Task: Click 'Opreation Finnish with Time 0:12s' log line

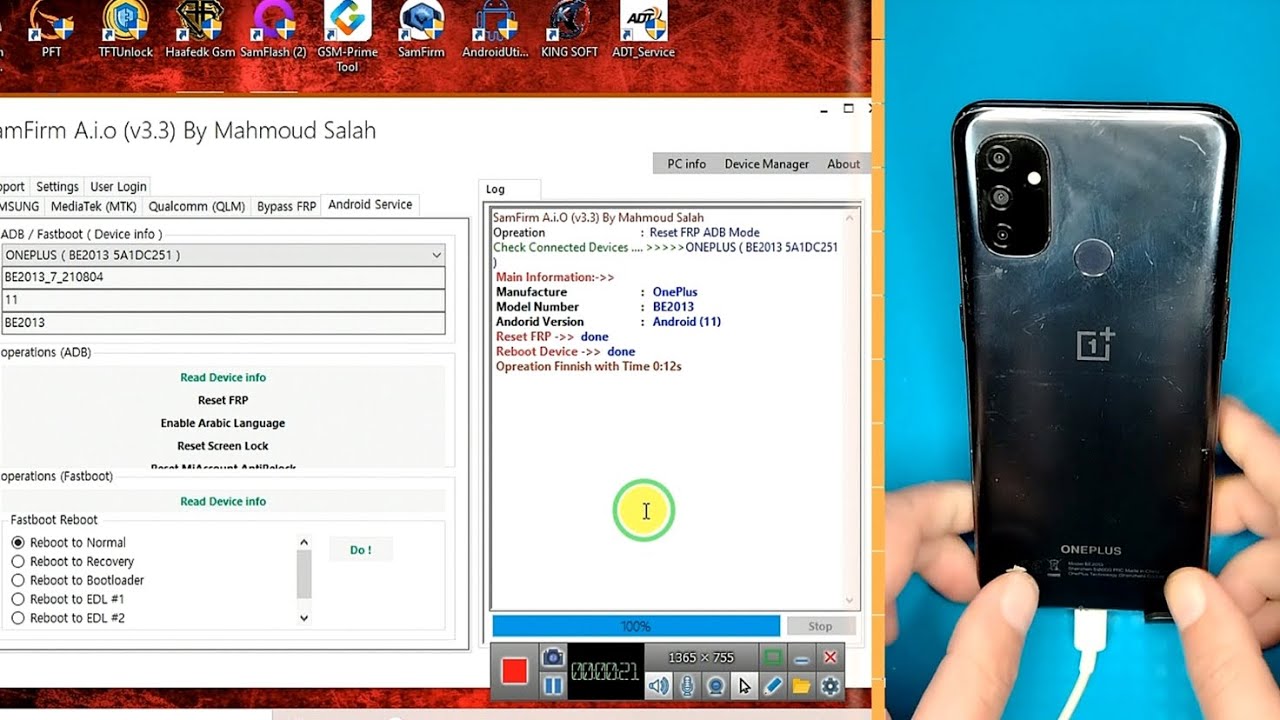Action: click(x=589, y=367)
